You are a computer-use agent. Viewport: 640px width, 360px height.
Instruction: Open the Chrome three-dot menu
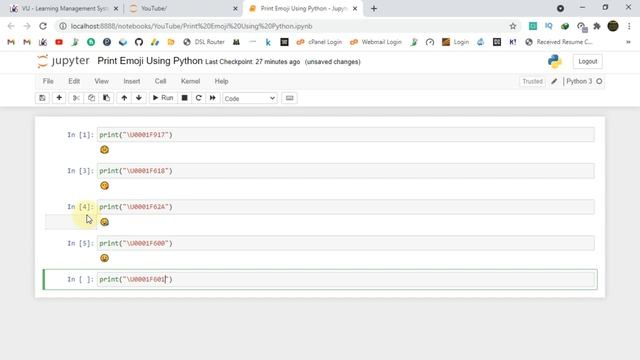[629, 26]
